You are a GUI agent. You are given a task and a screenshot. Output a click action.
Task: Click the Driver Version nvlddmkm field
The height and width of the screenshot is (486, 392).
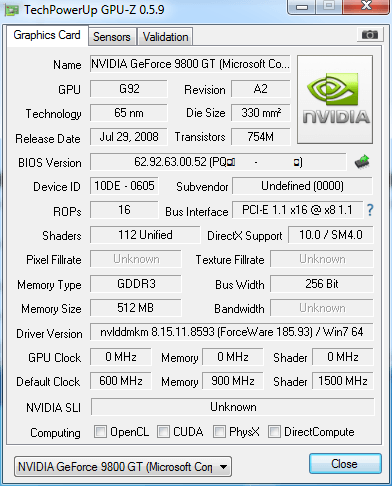click(x=232, y=332)
